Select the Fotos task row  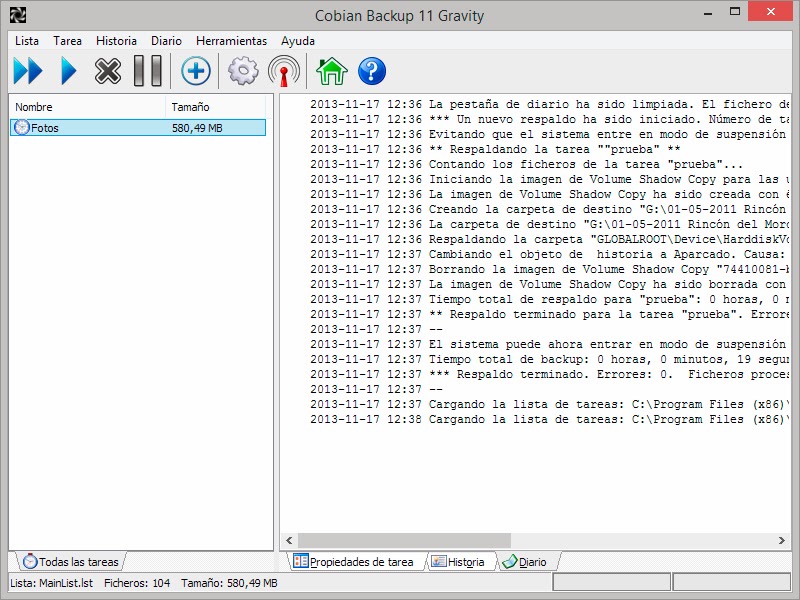pyautogui.click(x=138, y=128)
